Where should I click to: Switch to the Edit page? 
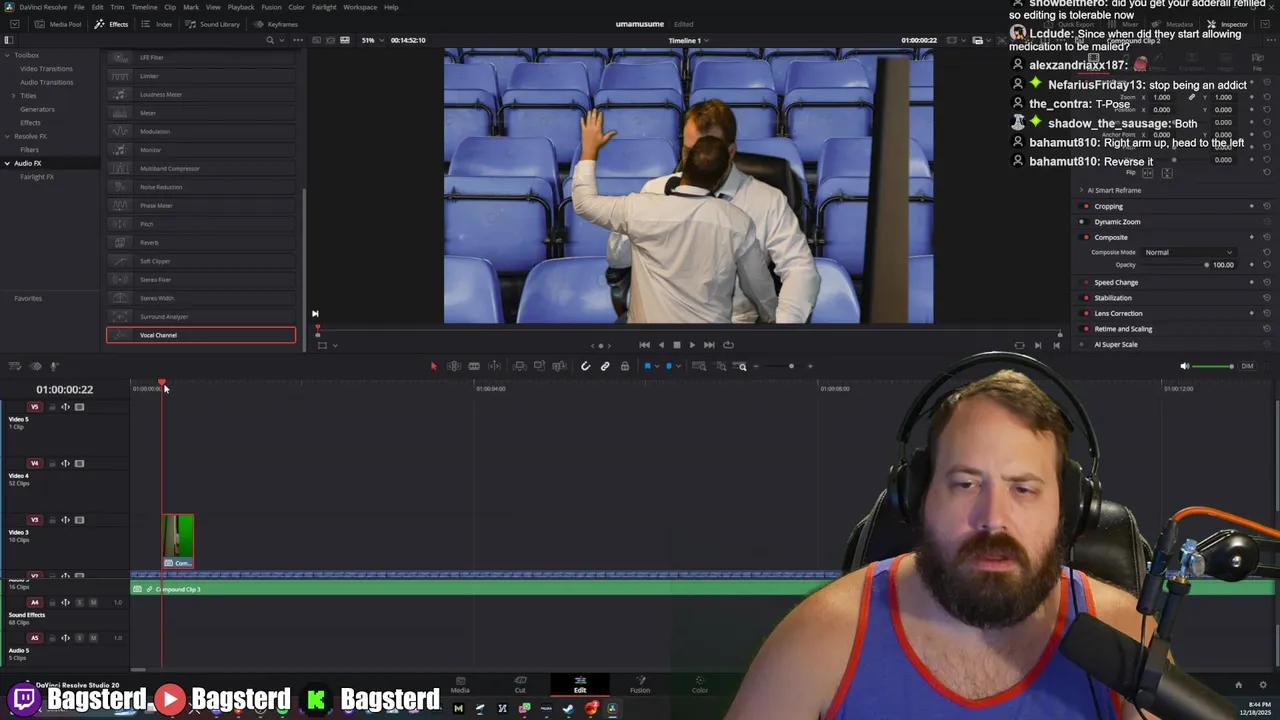tap(580, 684)
